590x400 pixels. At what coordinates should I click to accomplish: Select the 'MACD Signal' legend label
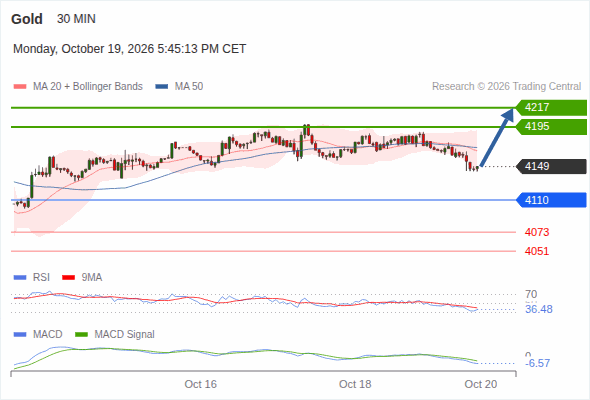click(x=125, y=335)
